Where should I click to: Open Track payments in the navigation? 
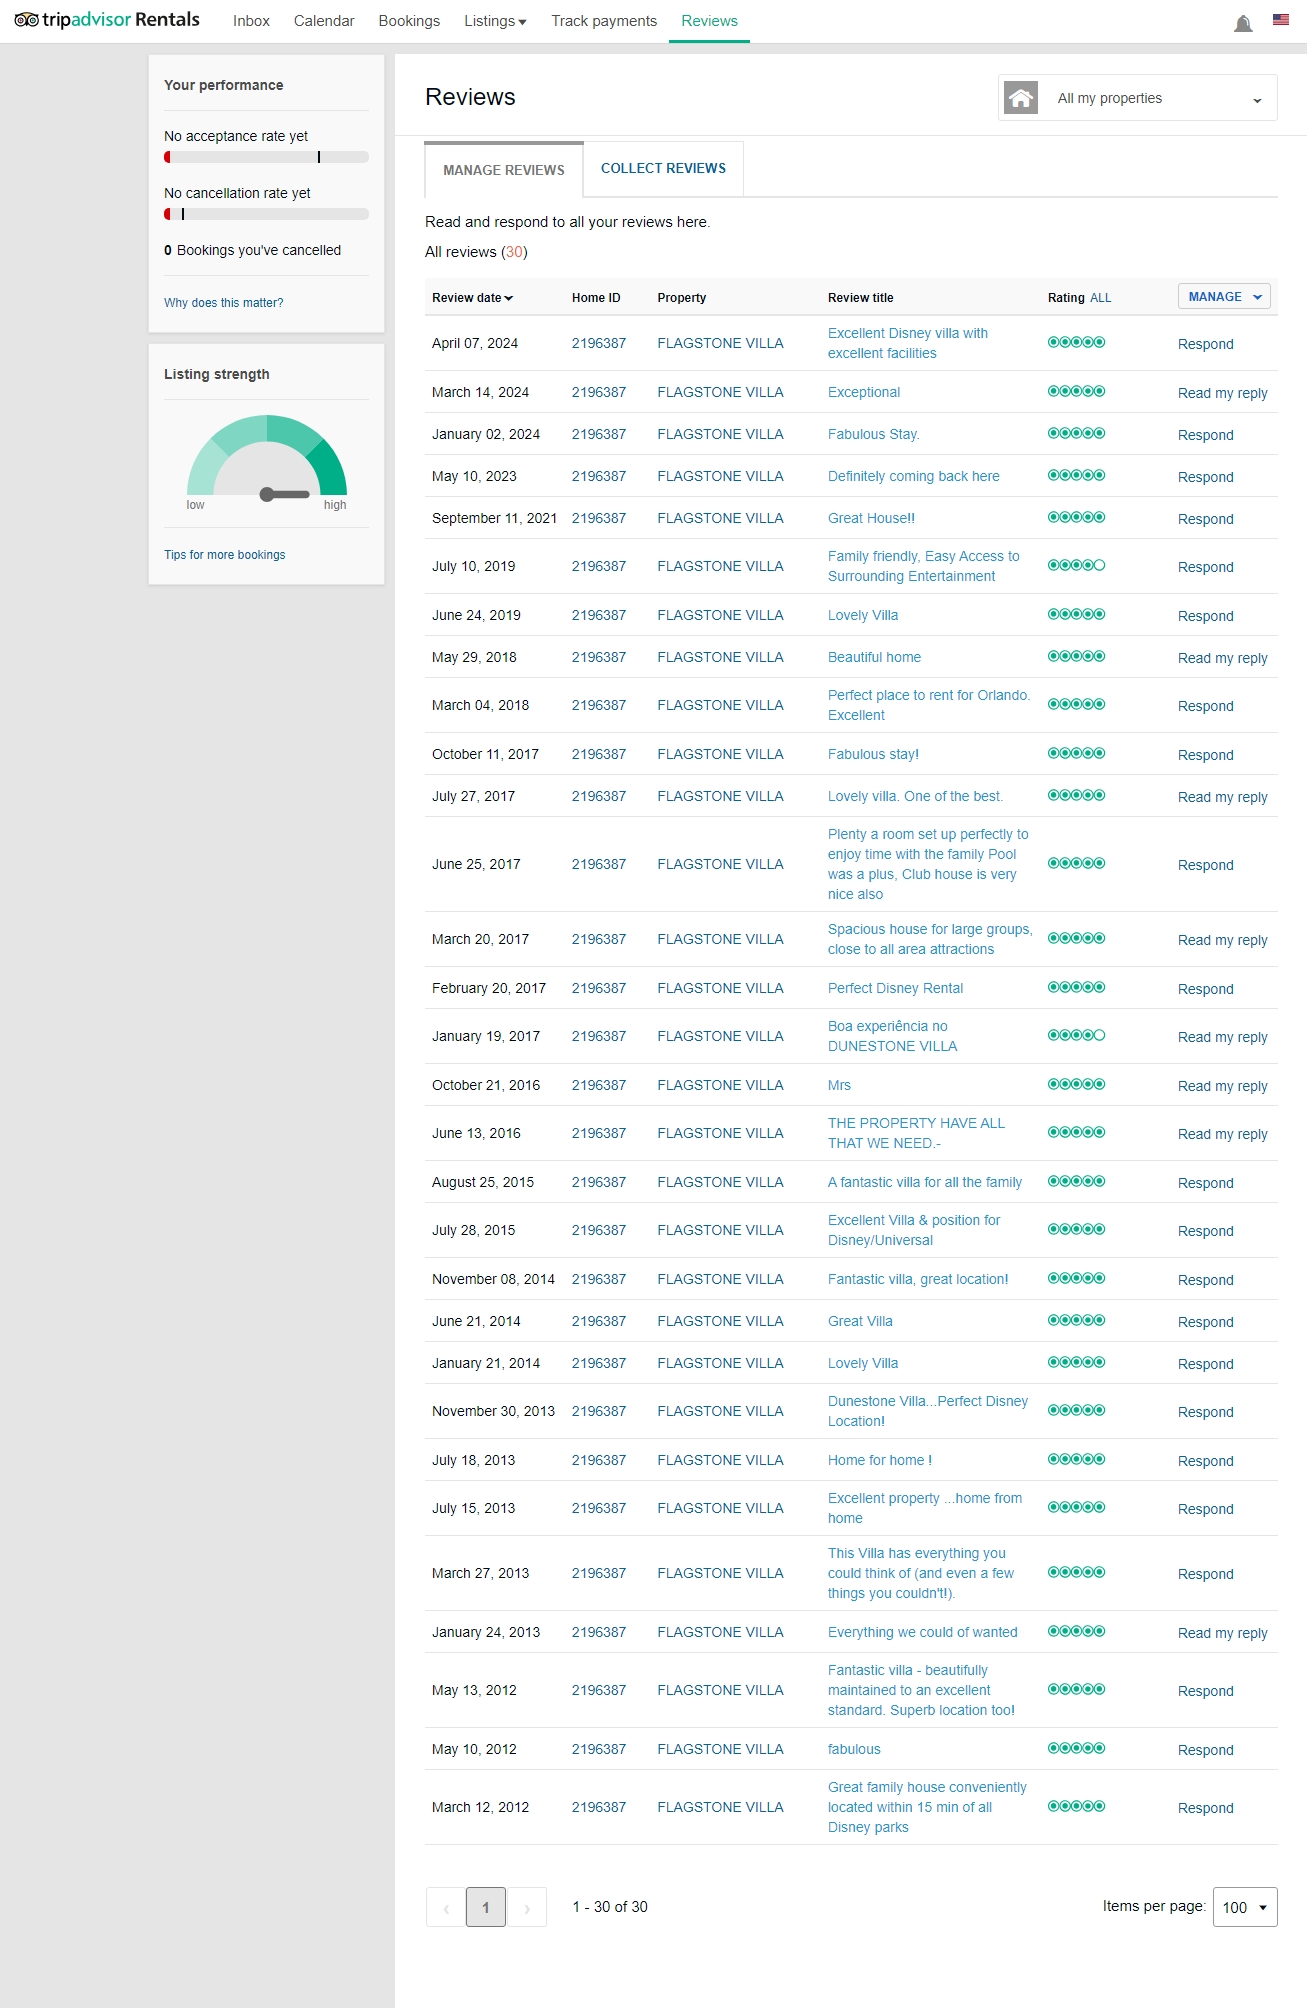(x=604, y=21)
